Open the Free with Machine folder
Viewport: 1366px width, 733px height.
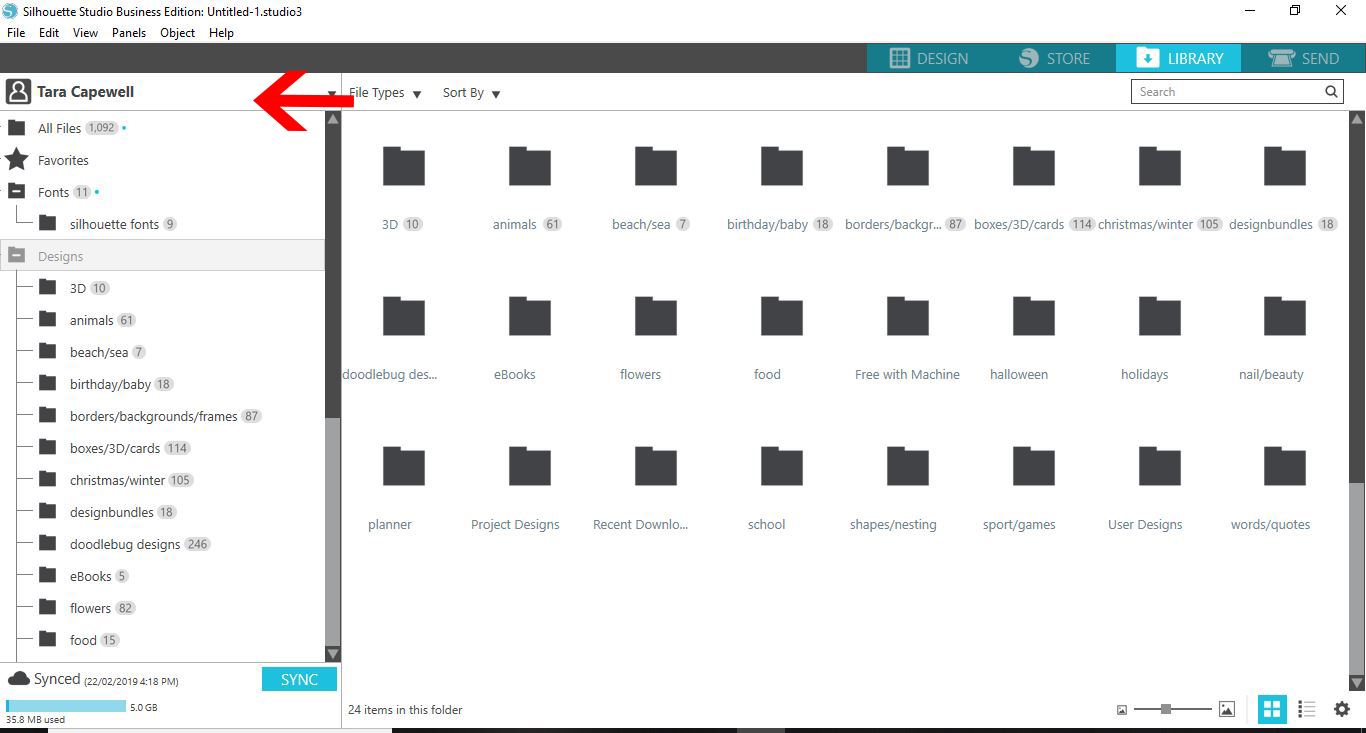(908, 316)
